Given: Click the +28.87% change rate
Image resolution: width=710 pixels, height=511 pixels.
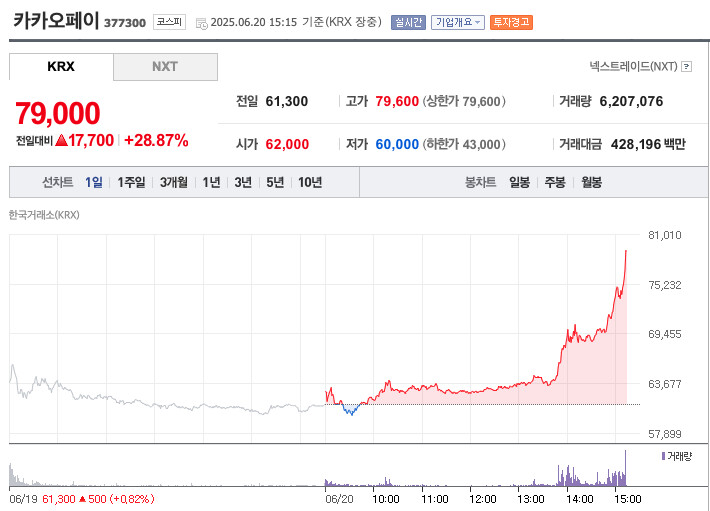Looking at the screenshot, I should 156,140.
